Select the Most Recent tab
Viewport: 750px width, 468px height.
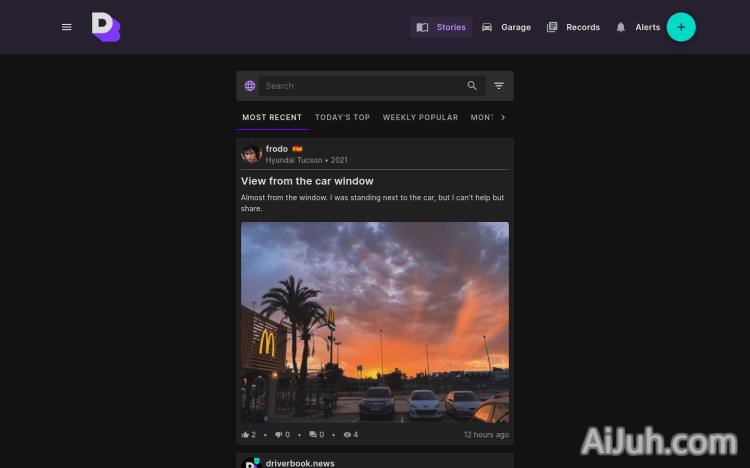point(272,117)
